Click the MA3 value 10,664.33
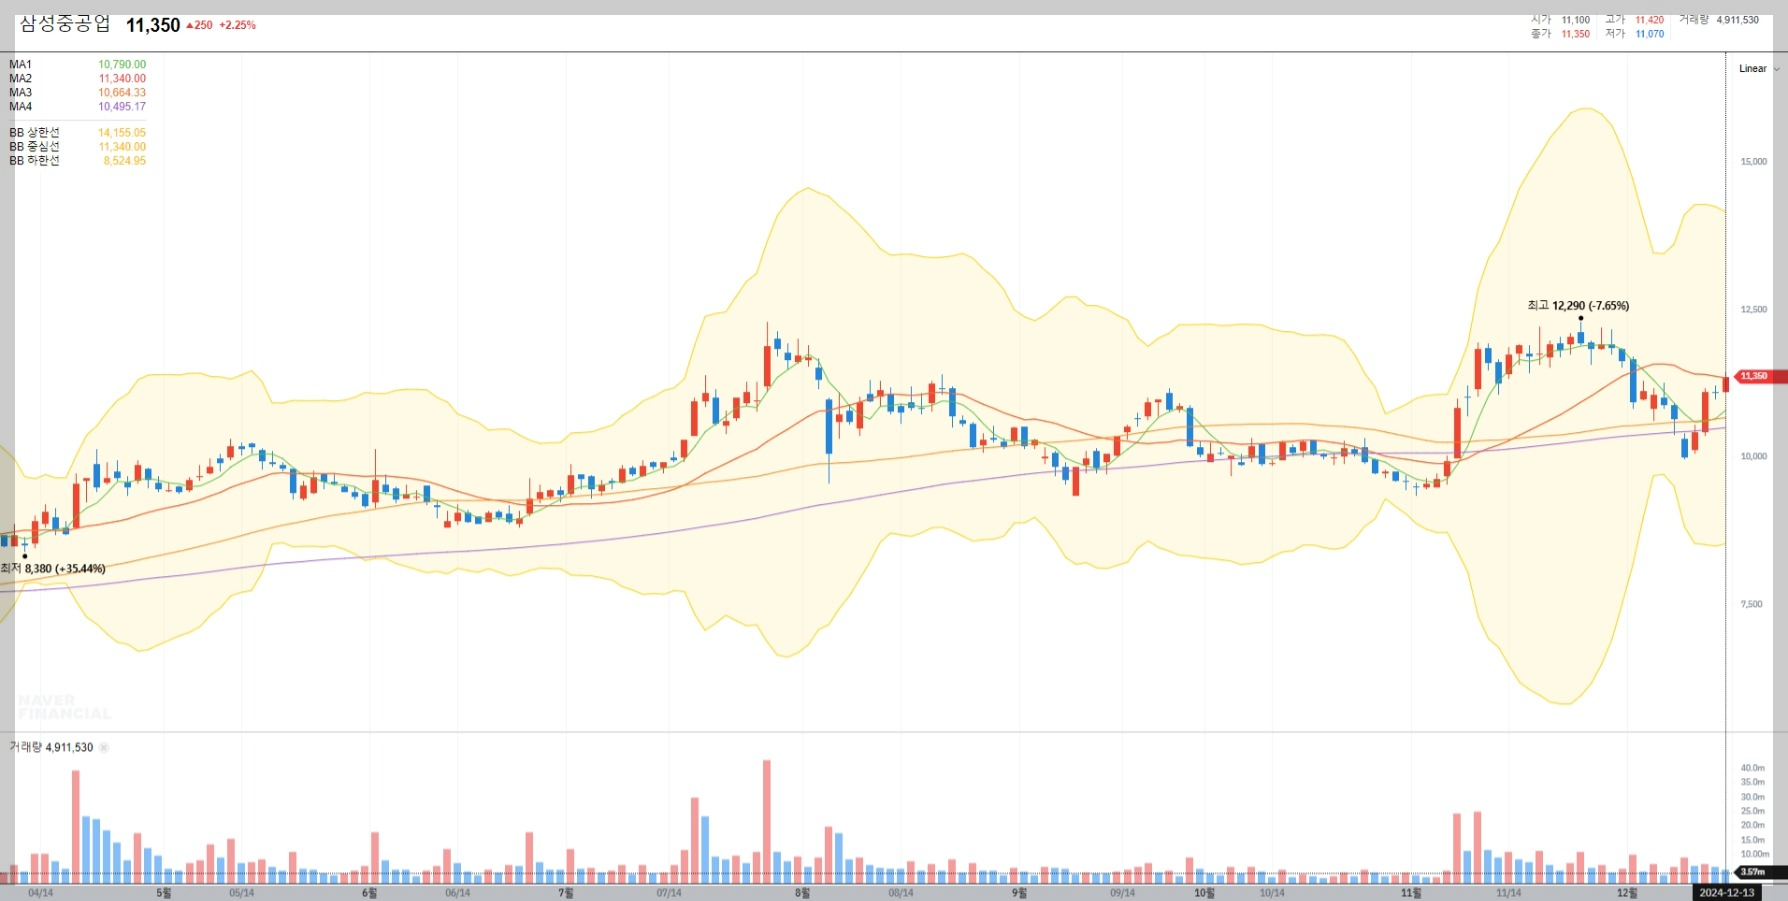 (122, 92)
